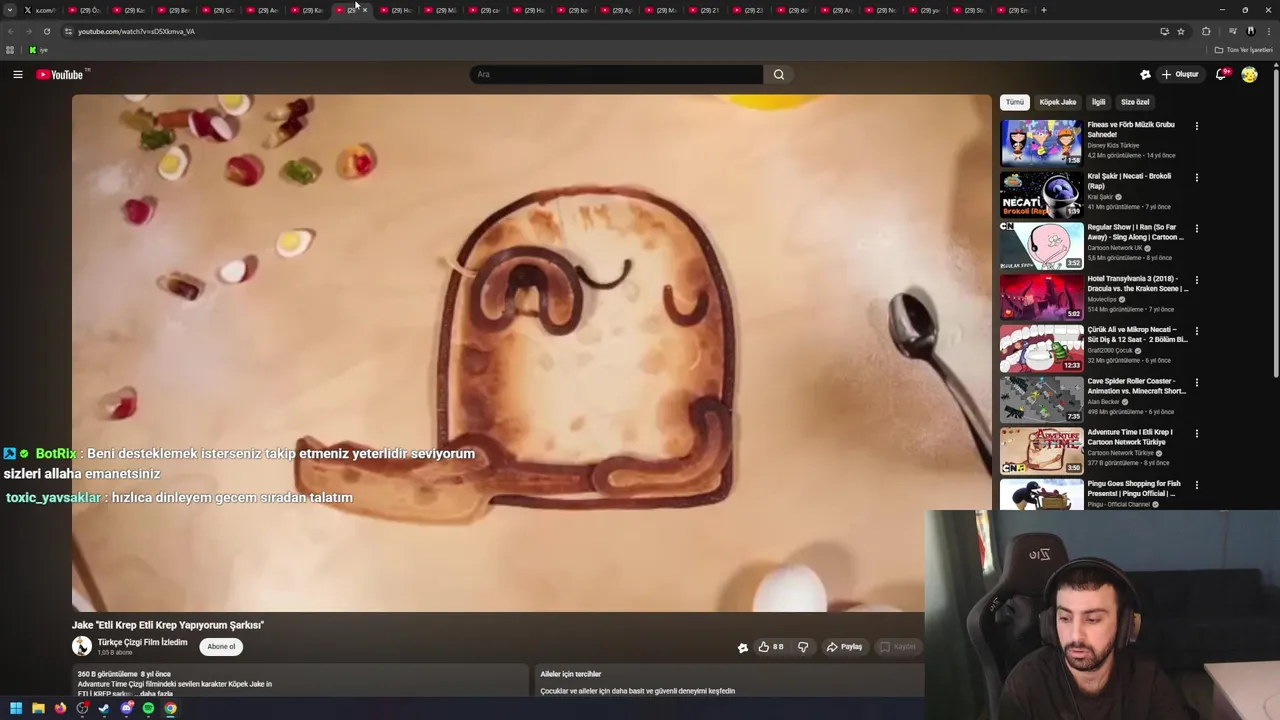The image size is (1280, 720).
Task: Click the gear-shaped icon beside Oluştur
Action: coord(1145,74)
